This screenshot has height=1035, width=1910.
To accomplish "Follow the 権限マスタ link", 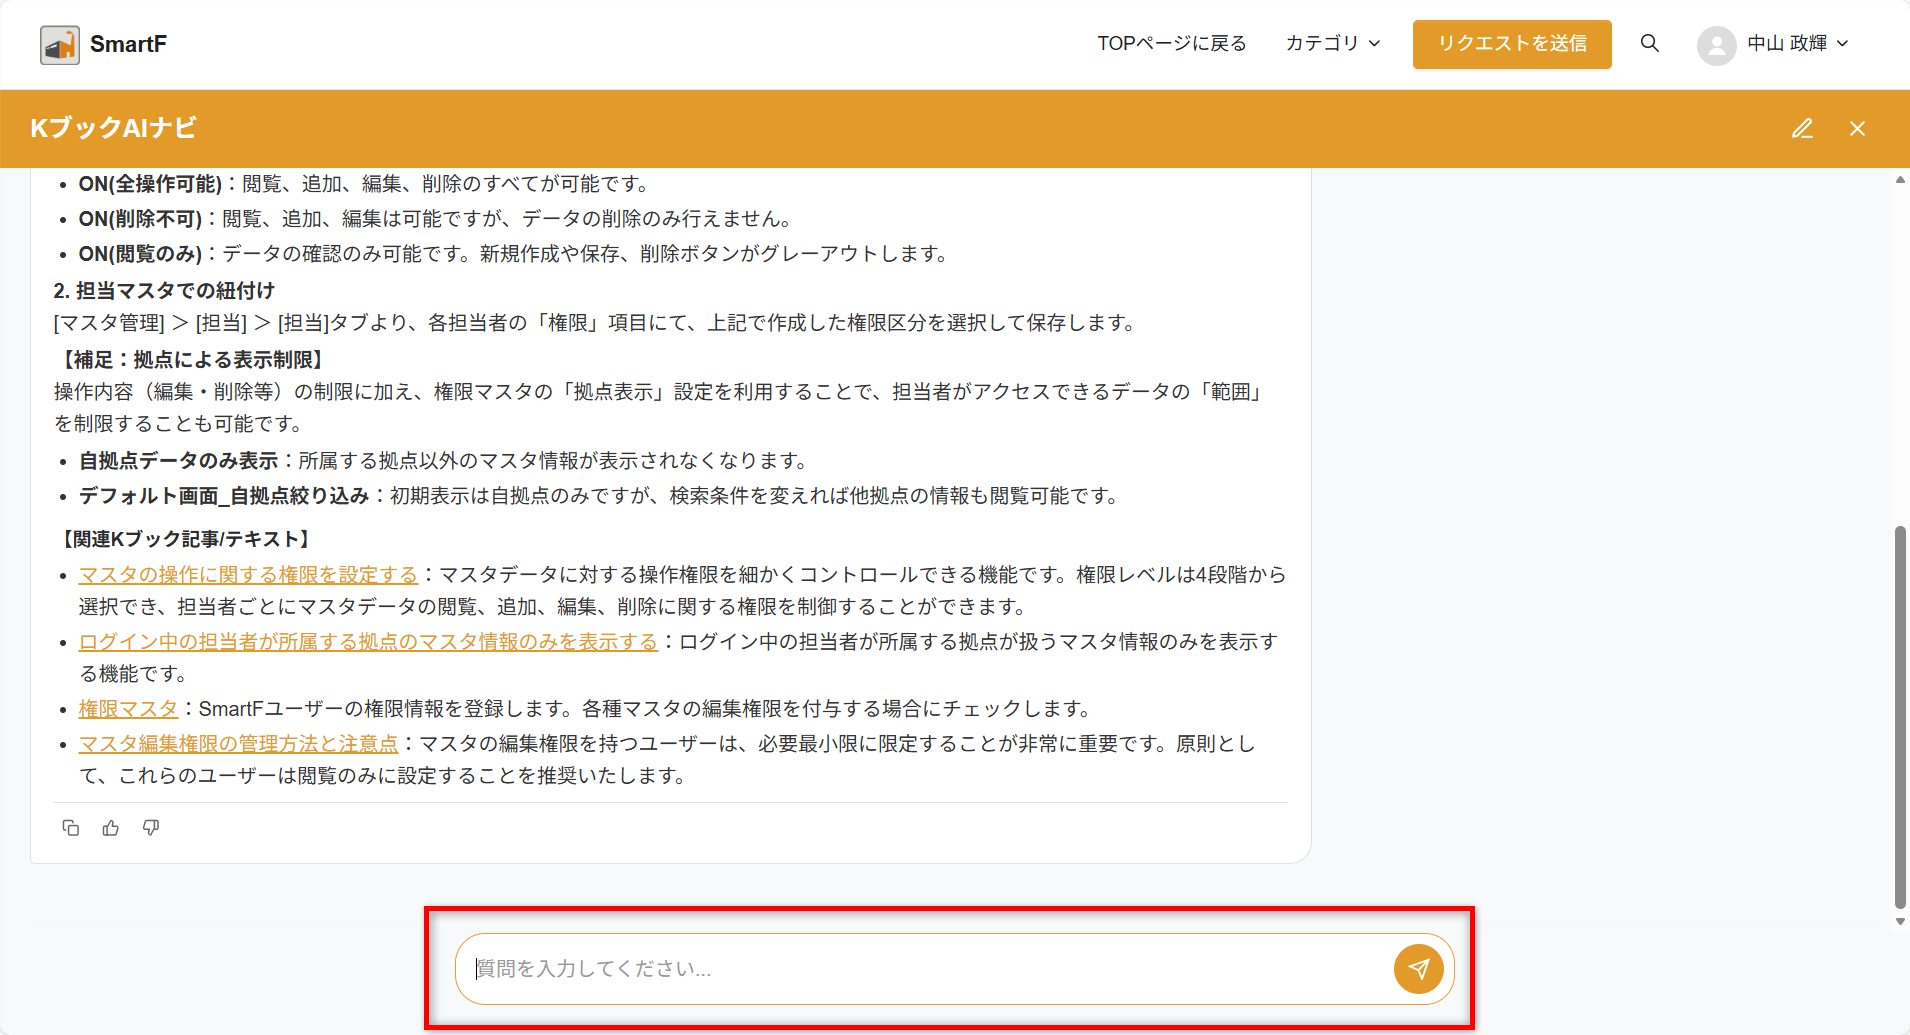I will point(128,708).
